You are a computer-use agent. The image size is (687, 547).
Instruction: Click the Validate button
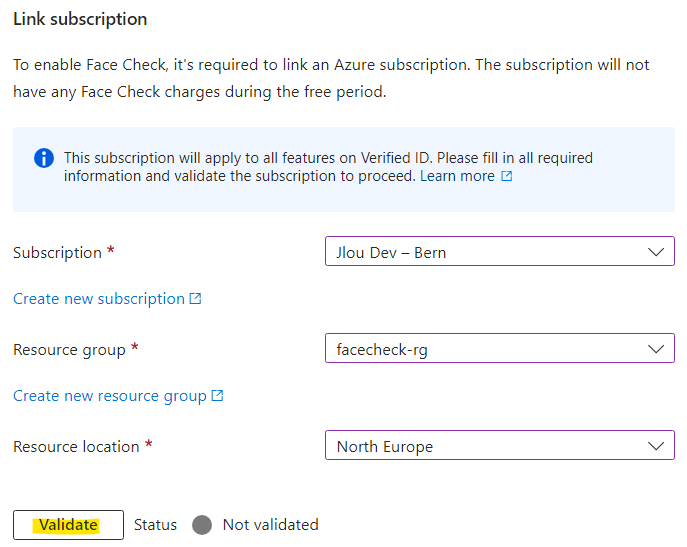pos(68,525)
